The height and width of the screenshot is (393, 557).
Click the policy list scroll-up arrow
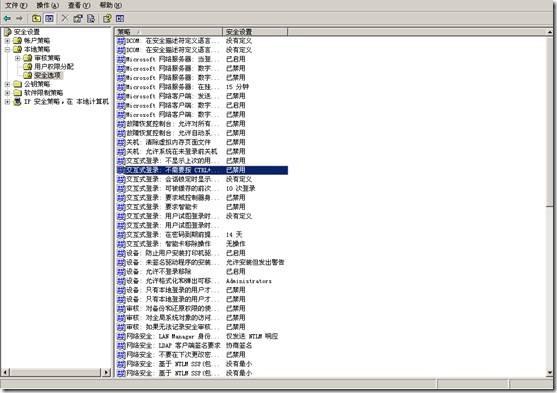(x=550, y=32)
